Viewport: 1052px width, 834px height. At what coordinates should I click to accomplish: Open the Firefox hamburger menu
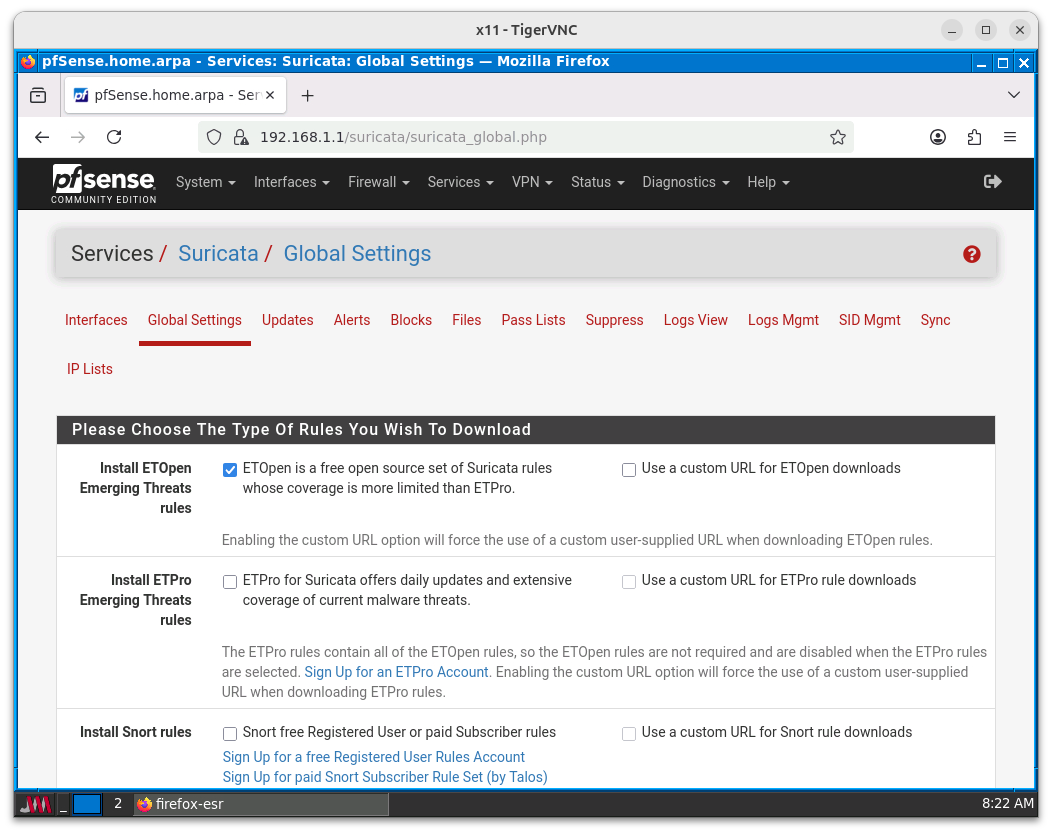[1010, 138]
